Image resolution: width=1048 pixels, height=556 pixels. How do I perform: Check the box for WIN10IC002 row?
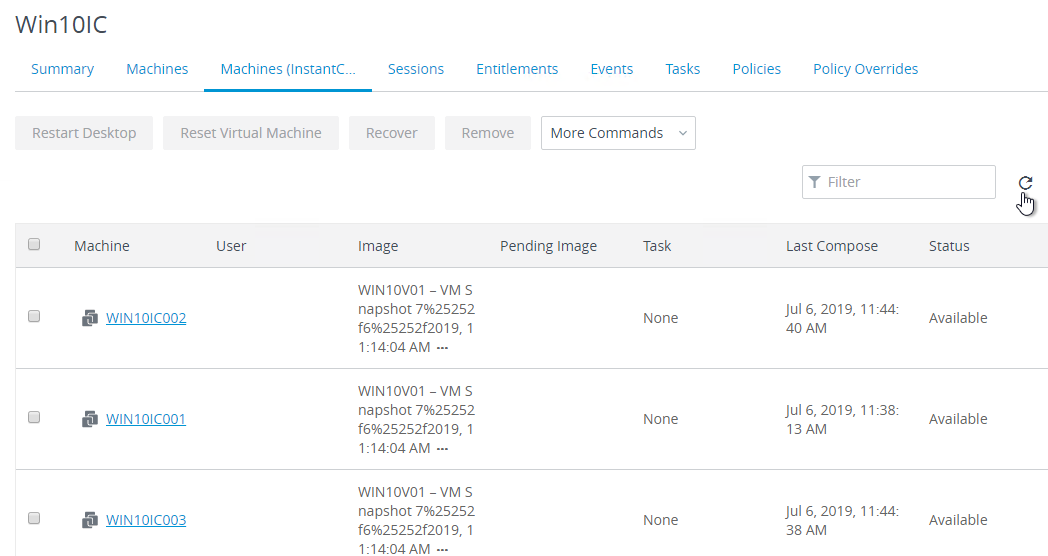pyautogui.click(x=34, y=317)
